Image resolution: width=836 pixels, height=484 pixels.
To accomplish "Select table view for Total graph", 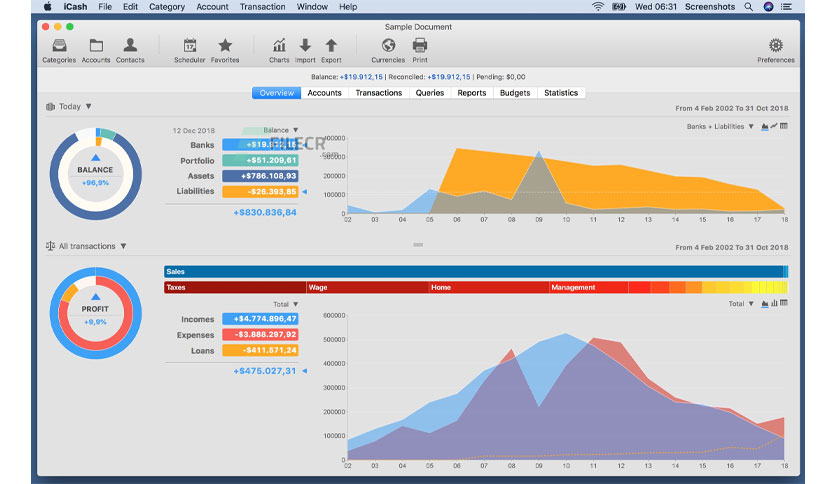I will point(784,303).
